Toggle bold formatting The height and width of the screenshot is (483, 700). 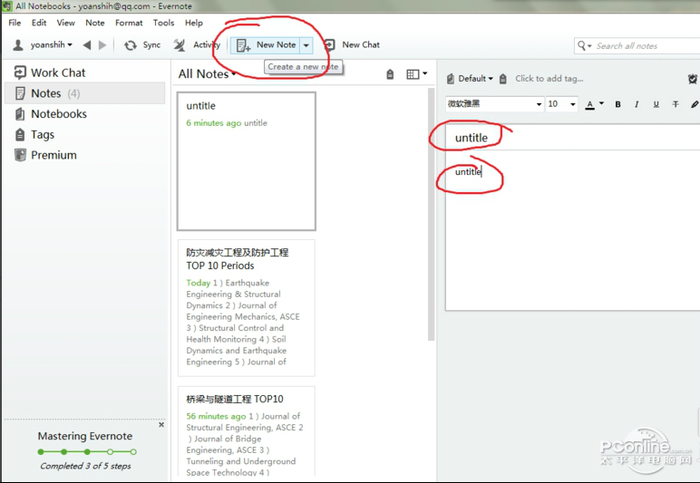(618, 104)
